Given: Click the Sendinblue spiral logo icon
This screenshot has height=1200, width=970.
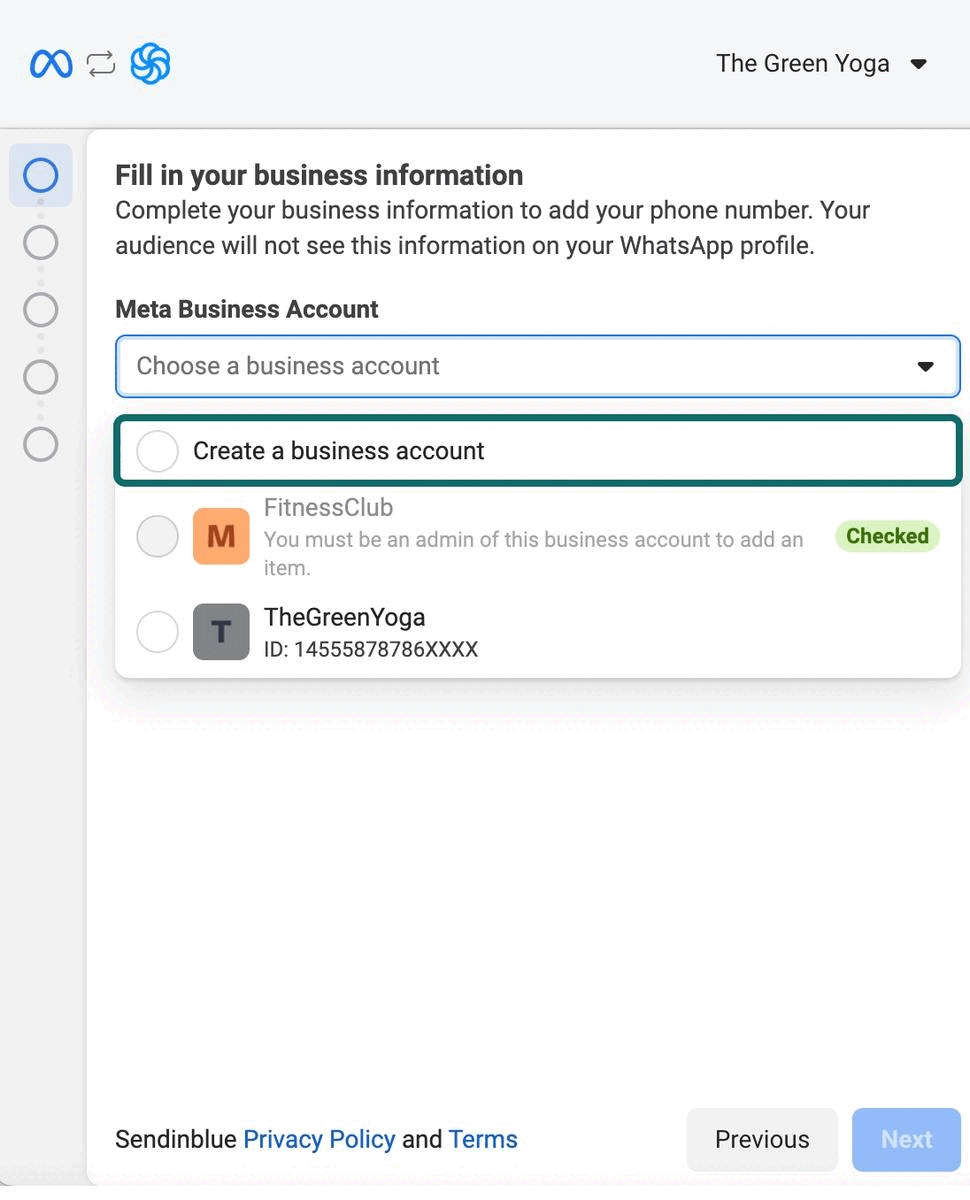Looking at the screenshot, I should point(150,64).
